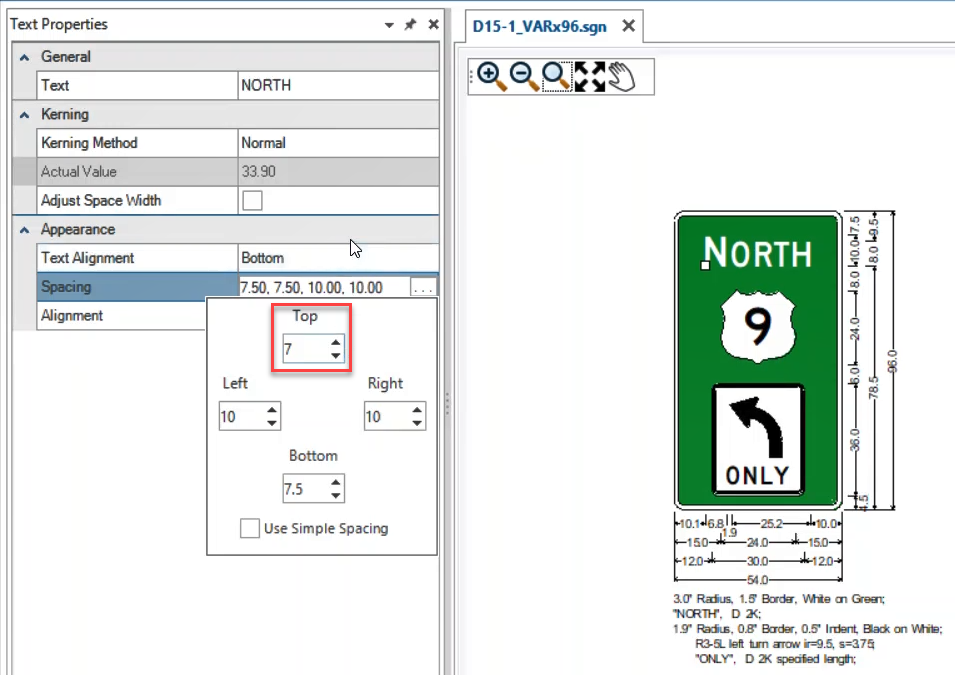
Task: Select the Zoom Window tool
Action: click(556, 77)
